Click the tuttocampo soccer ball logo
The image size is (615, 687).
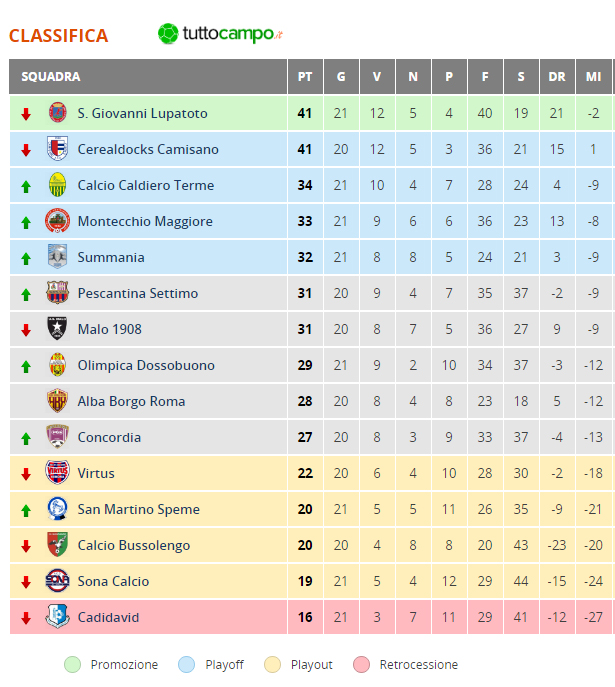click(168, 34)
